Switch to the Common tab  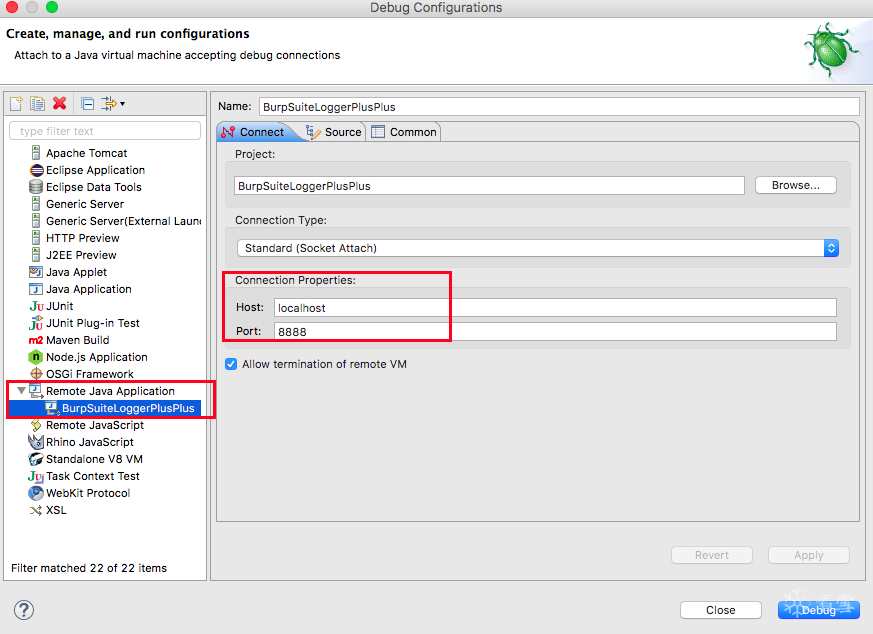pyautogui.click(x=404, y=132)
